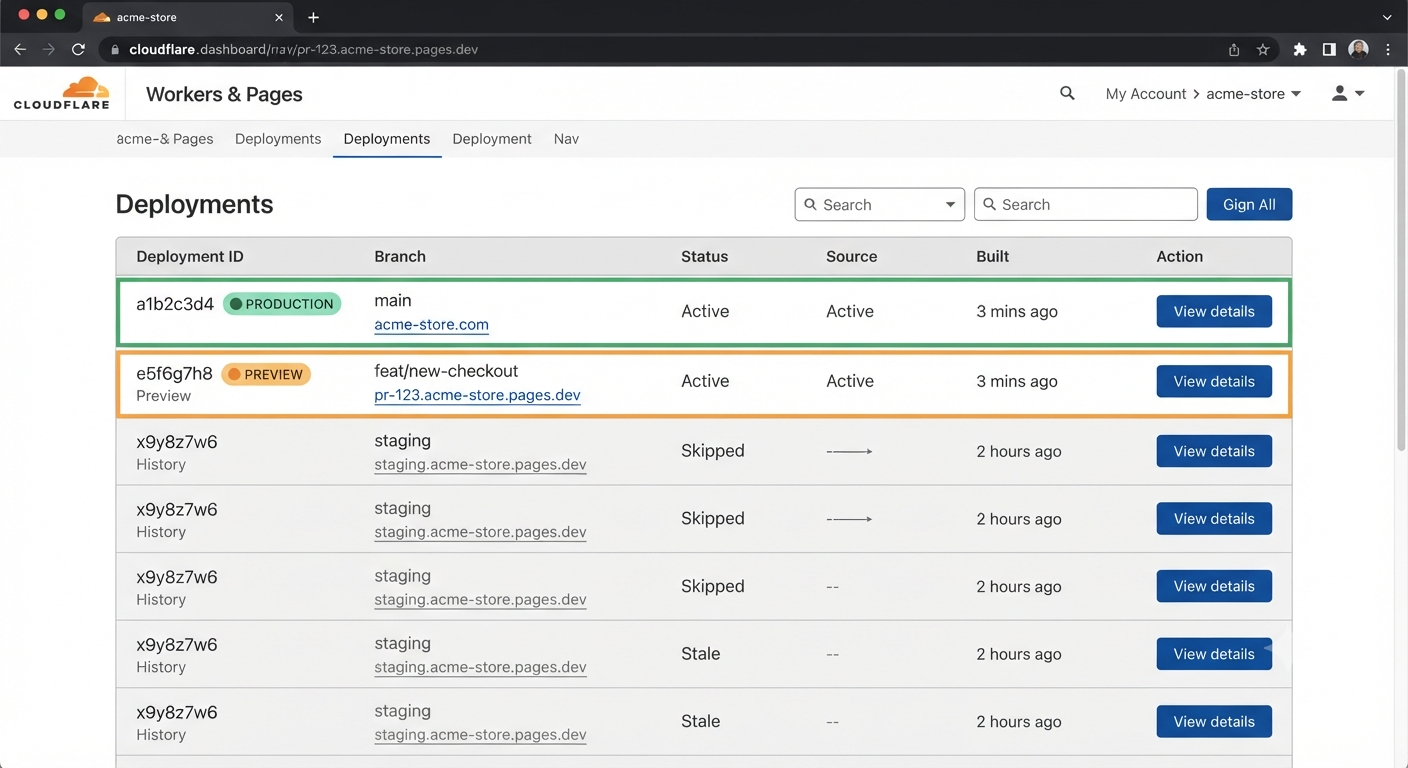
Task: Expand the tab search chevron
Action: 1387,17
